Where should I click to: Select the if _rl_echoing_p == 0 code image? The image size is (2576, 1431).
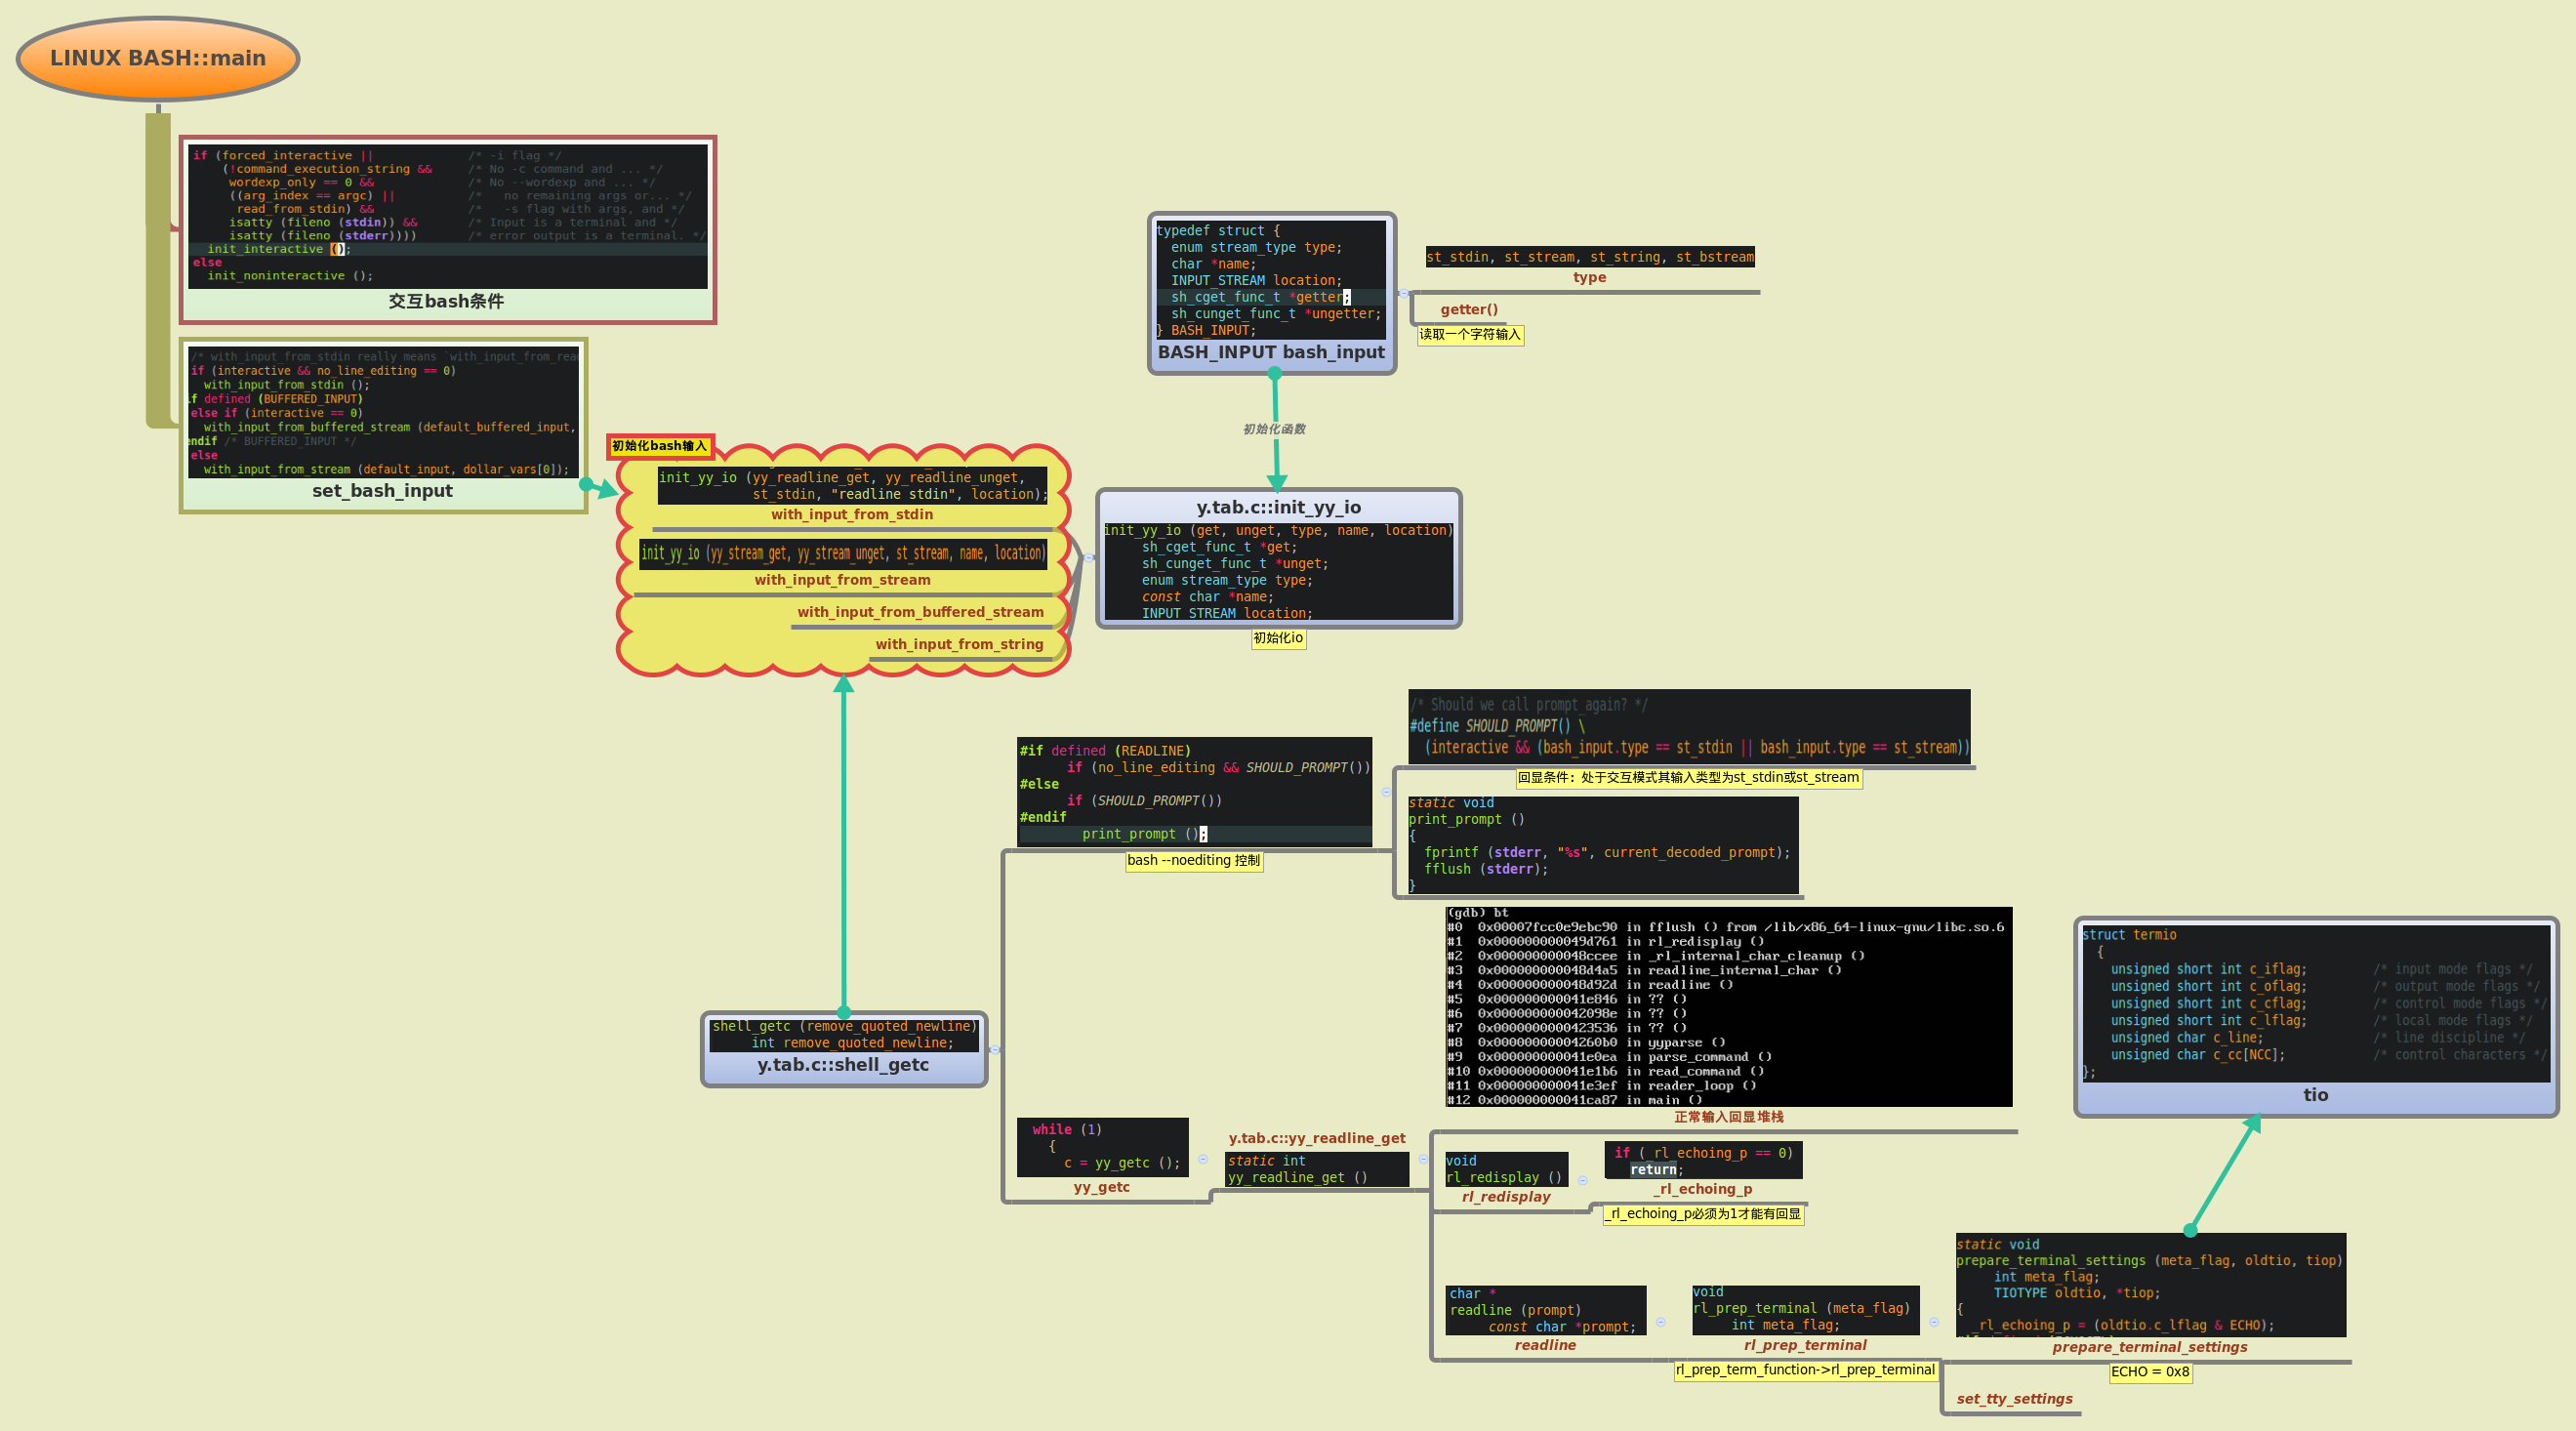(x=1703, y=1160)
